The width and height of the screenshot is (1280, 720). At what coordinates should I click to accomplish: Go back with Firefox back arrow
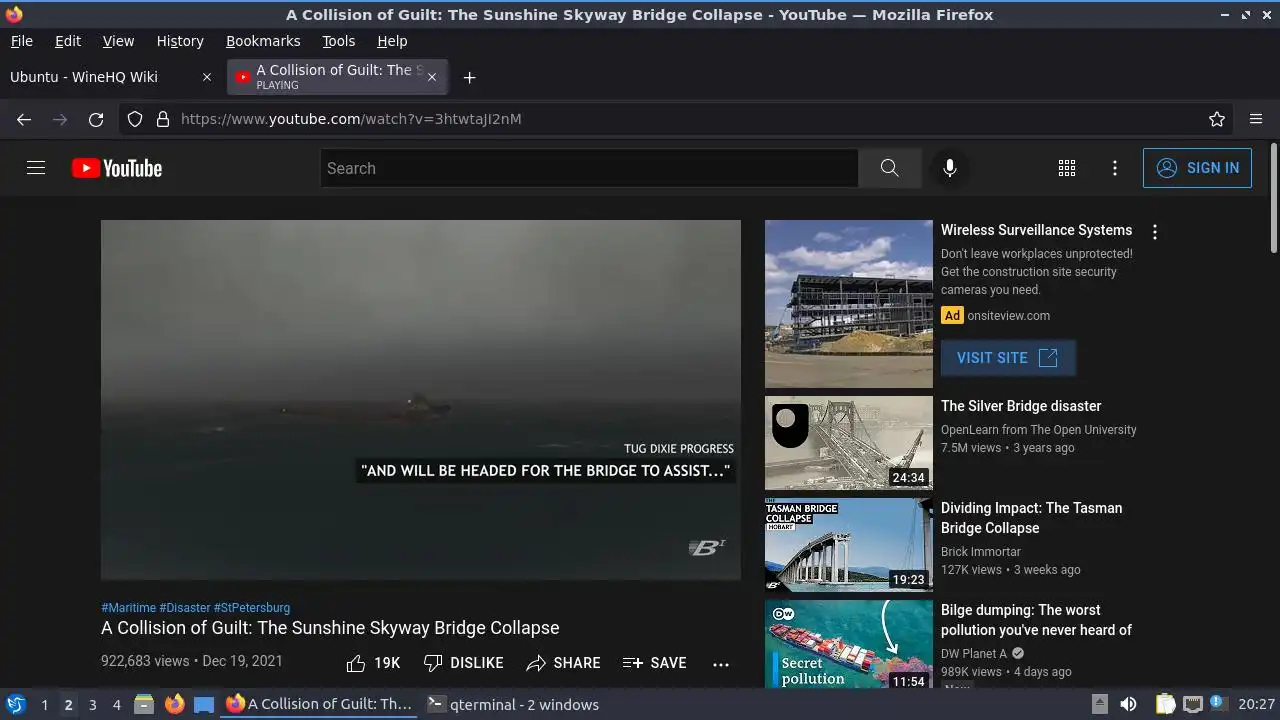(24, 119)
